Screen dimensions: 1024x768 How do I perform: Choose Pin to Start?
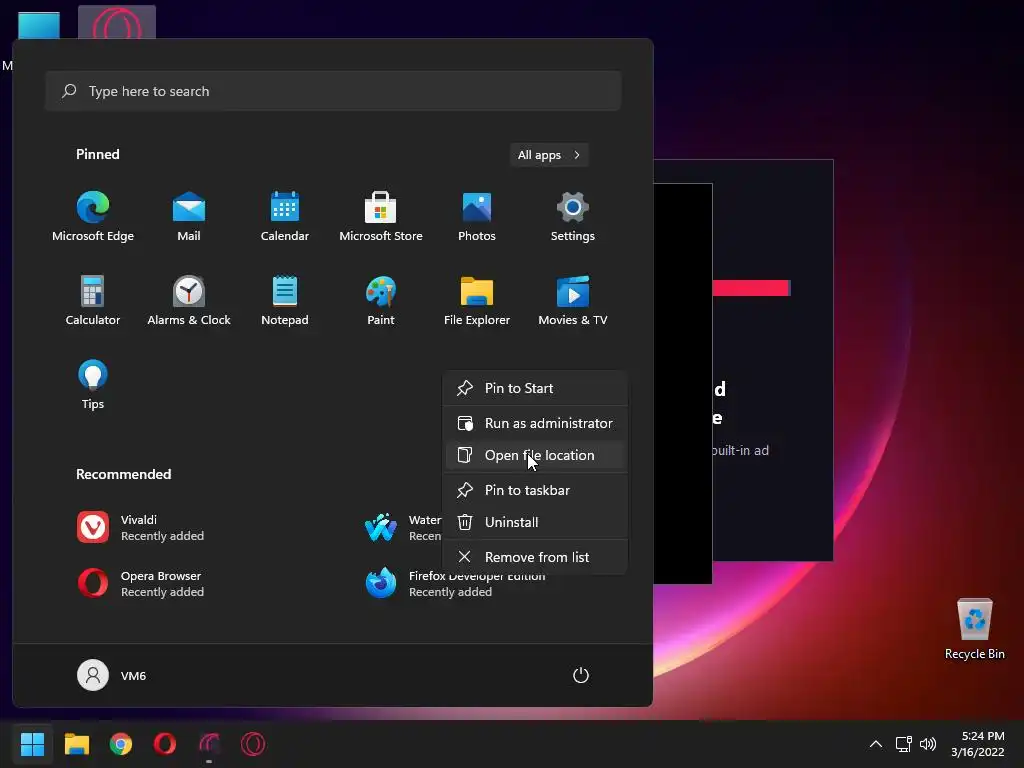click(535, 388)
